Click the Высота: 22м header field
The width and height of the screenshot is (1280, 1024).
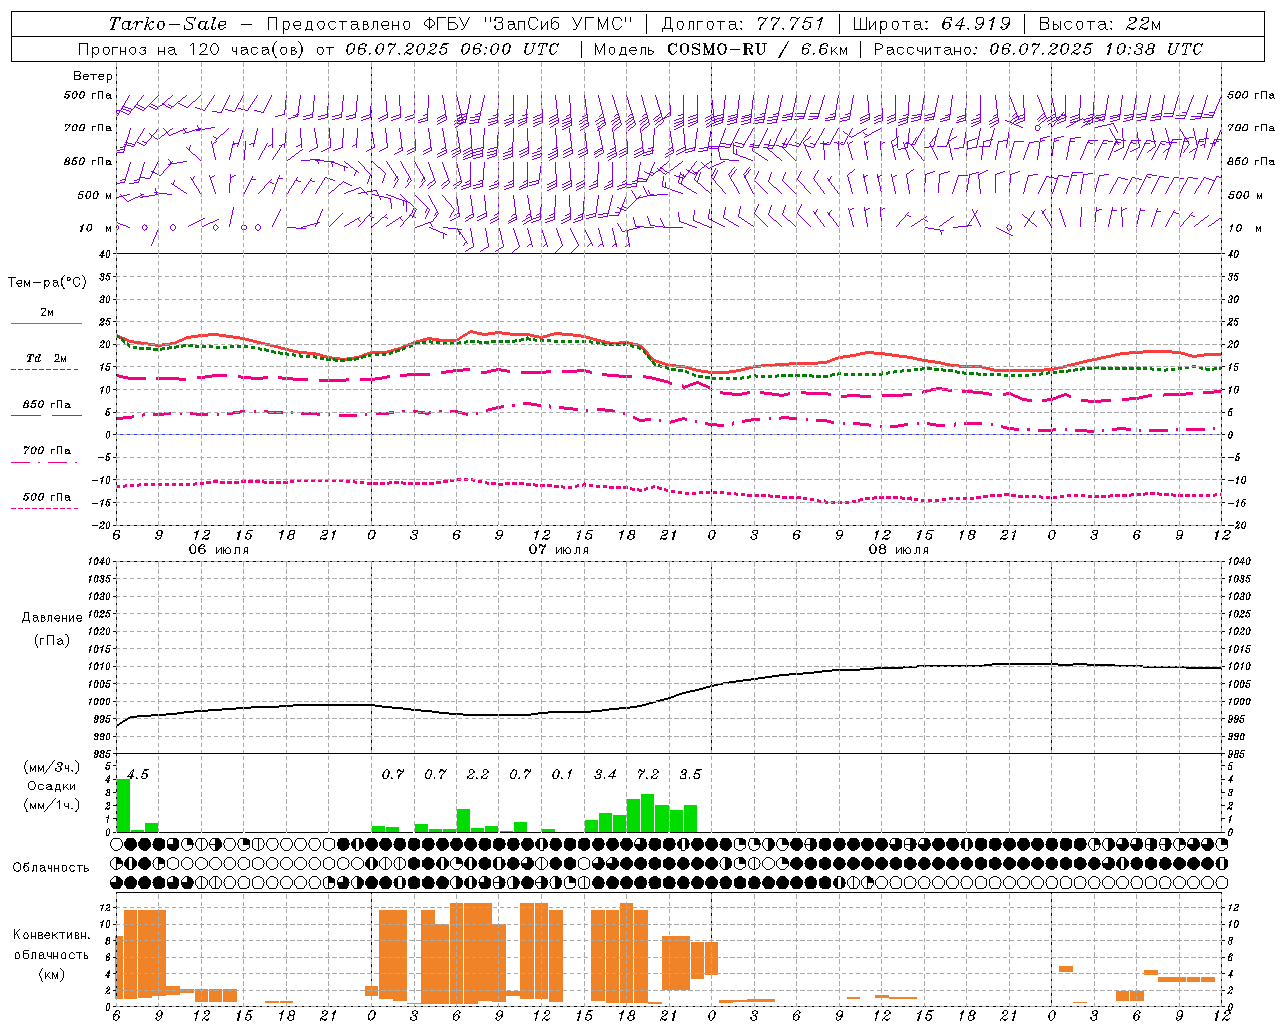(1100, 24)
